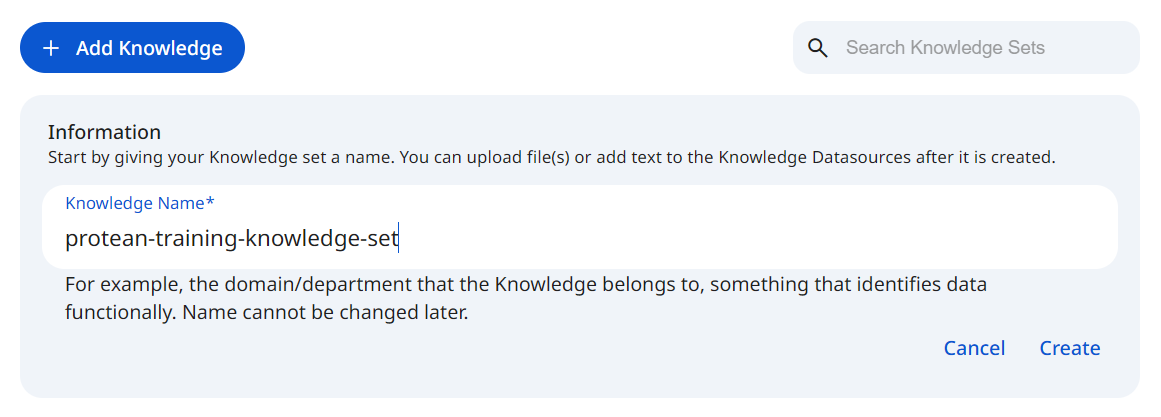The height and width of the screenshot is (417, 1161).
Task: Click the magnifying glass search icon
Action: pos(818,48)
